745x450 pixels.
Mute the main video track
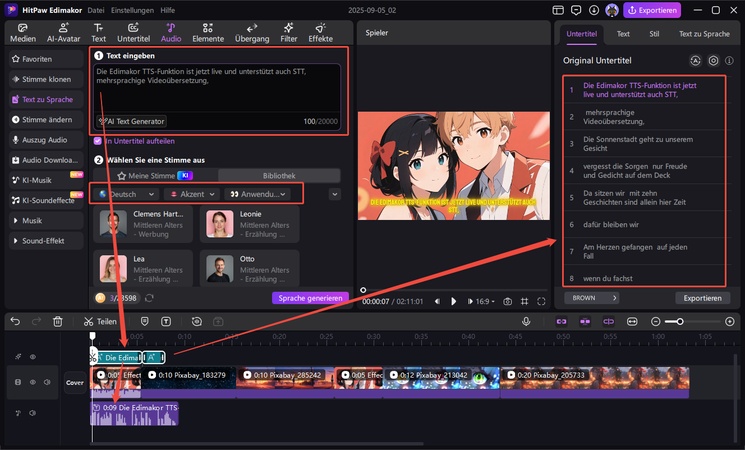[47, 382]
